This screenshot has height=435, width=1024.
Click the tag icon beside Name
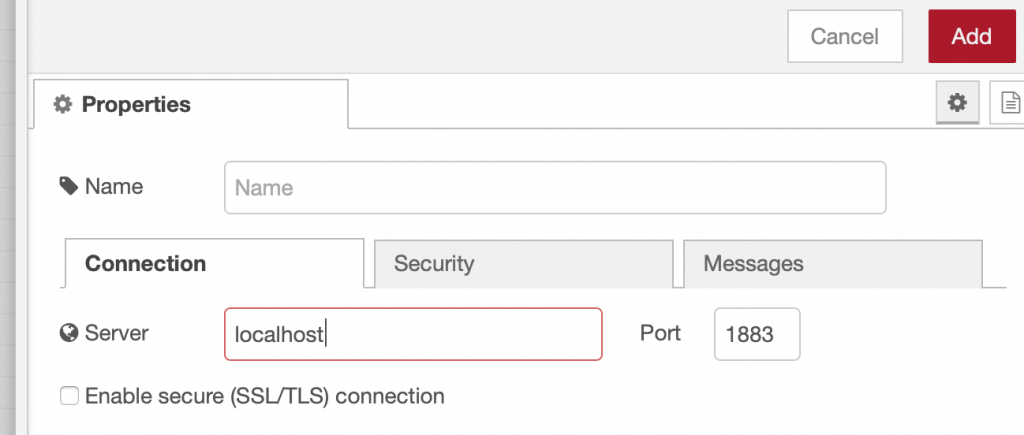[x=69, y=186]
